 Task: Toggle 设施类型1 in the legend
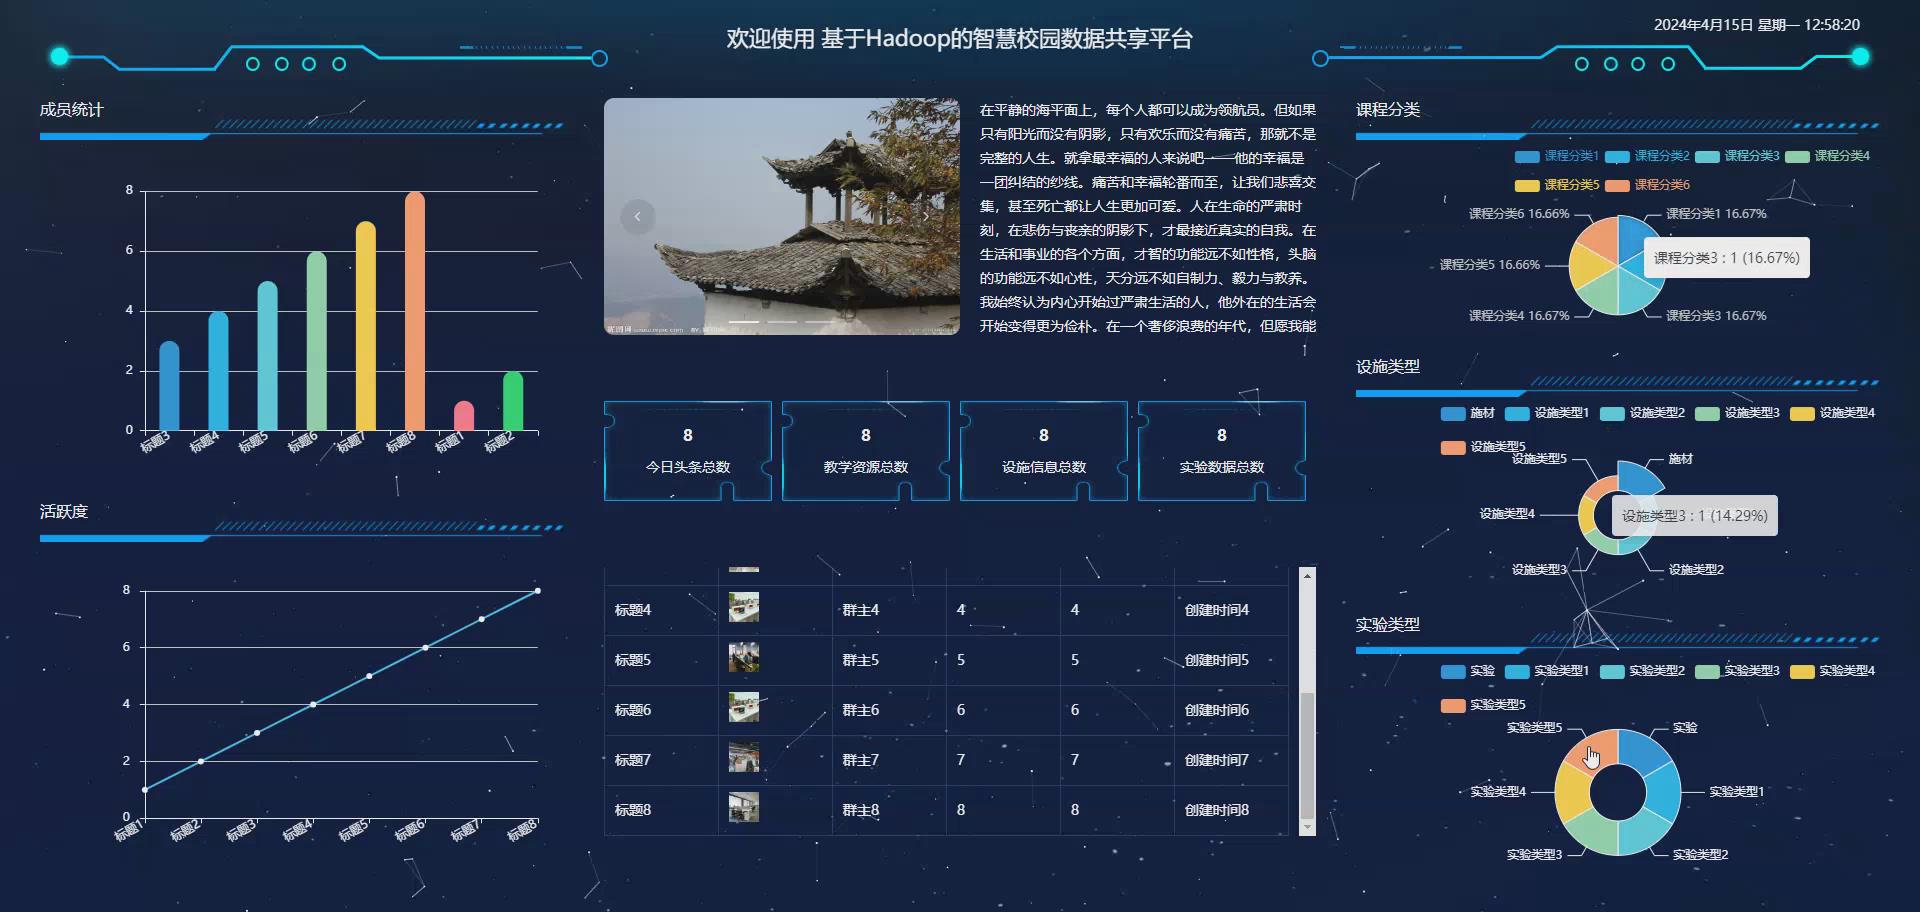click(x=1547, y=413)
